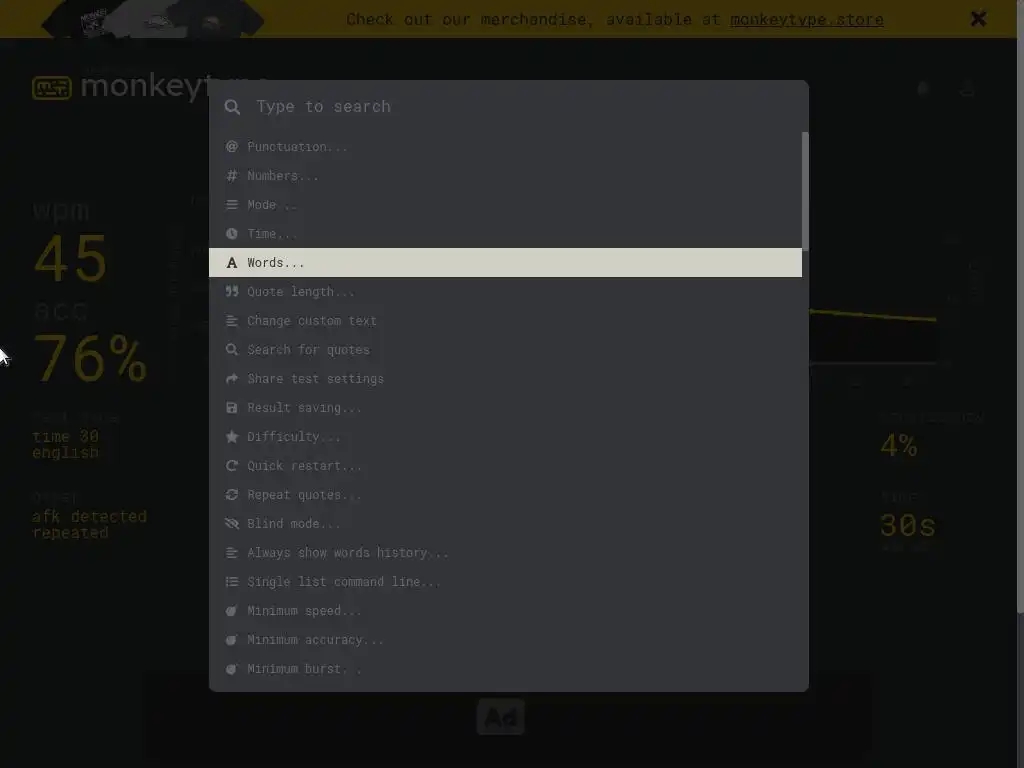Open the Punctuation... command
Screen dimensions: 1024x768
tap(505, 146)
